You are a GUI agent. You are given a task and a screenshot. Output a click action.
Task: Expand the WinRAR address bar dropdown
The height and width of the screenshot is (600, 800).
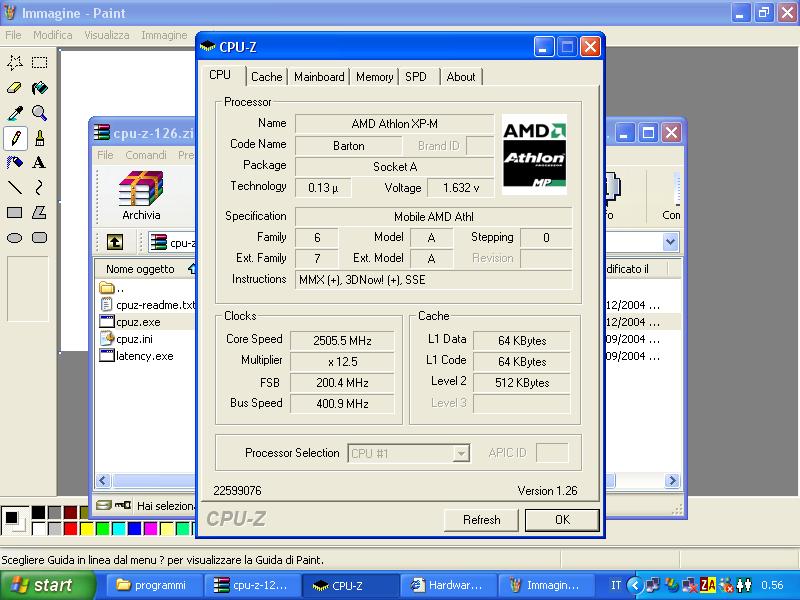[670, 242]
